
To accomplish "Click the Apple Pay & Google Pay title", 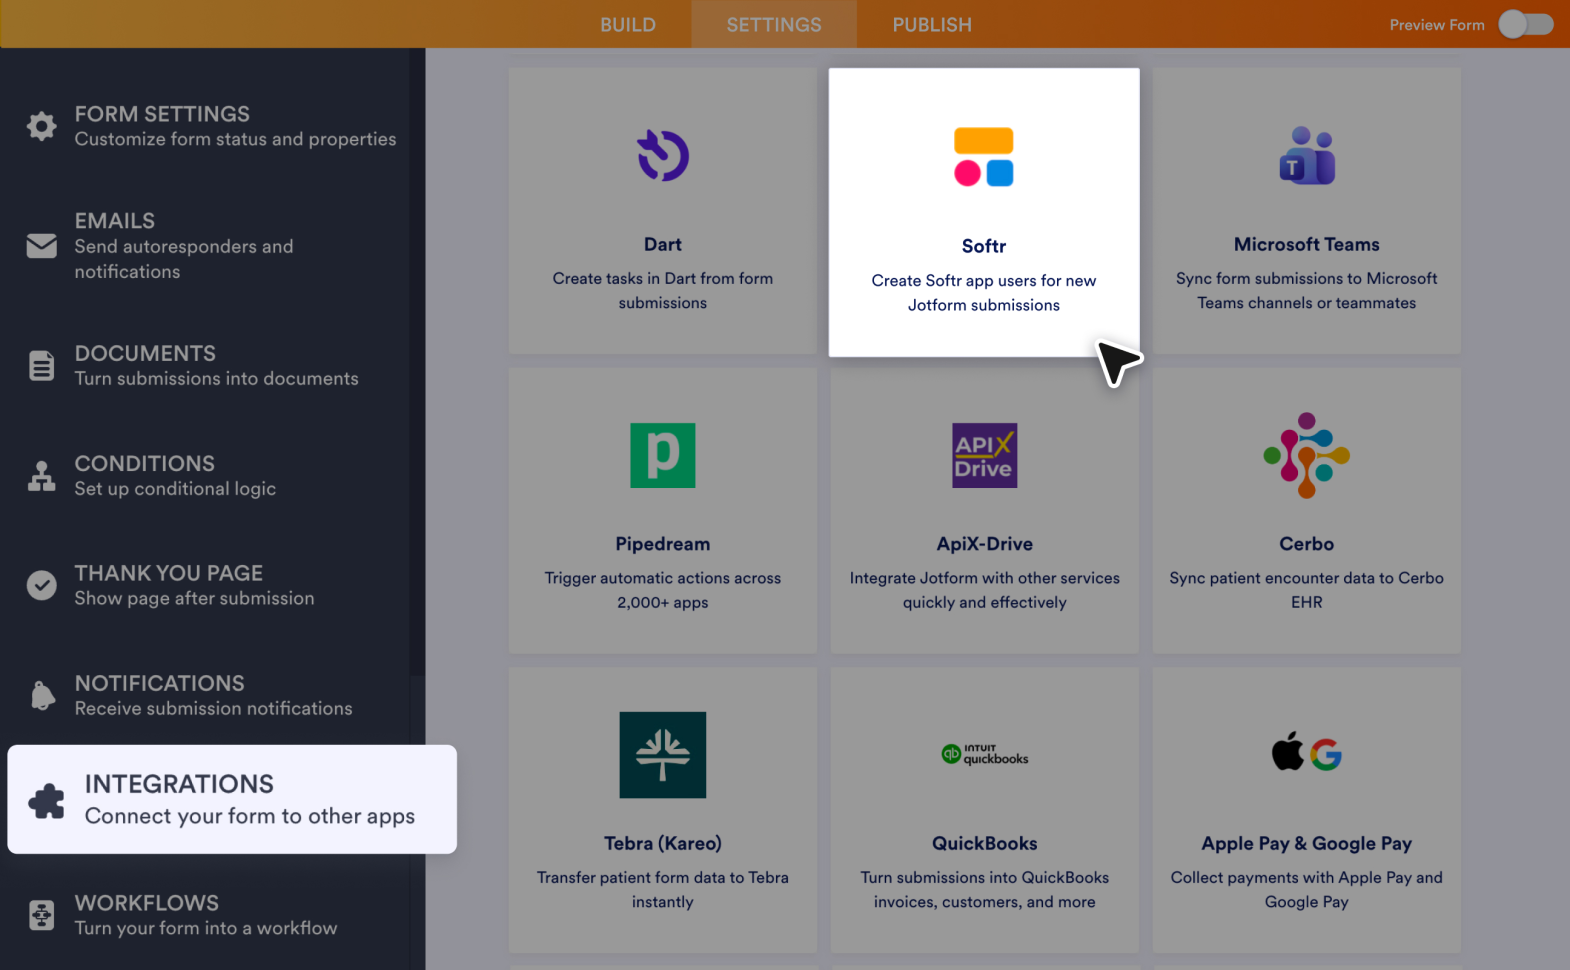I will click(x=1307, y=844).
